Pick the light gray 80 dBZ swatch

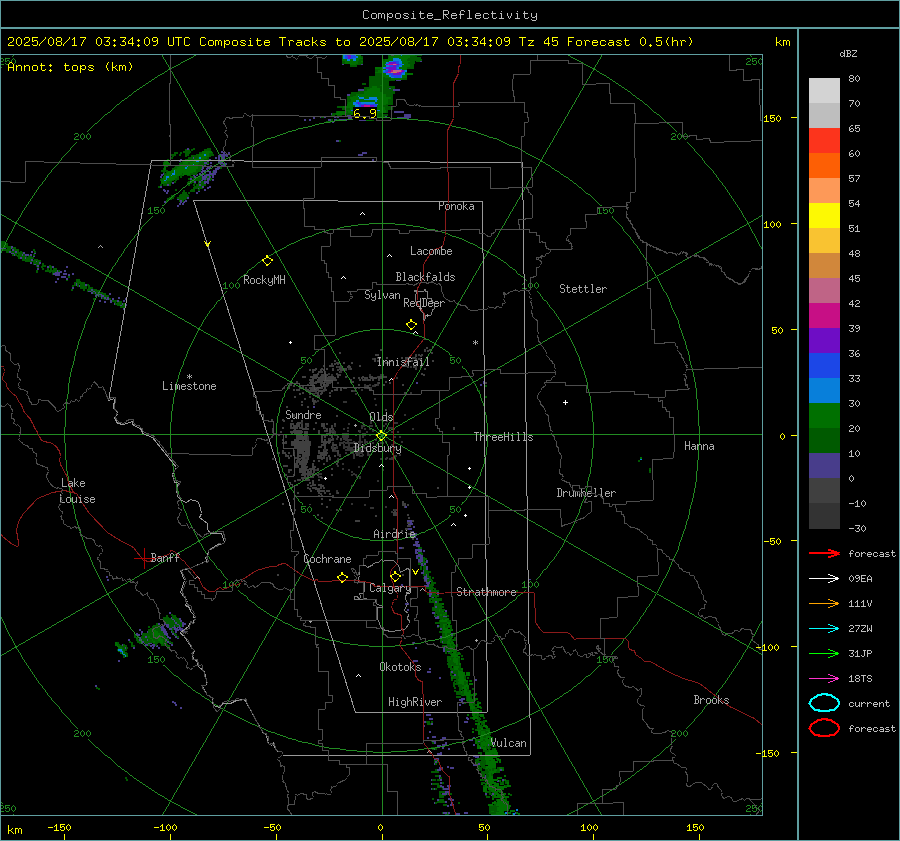point(824,90)
